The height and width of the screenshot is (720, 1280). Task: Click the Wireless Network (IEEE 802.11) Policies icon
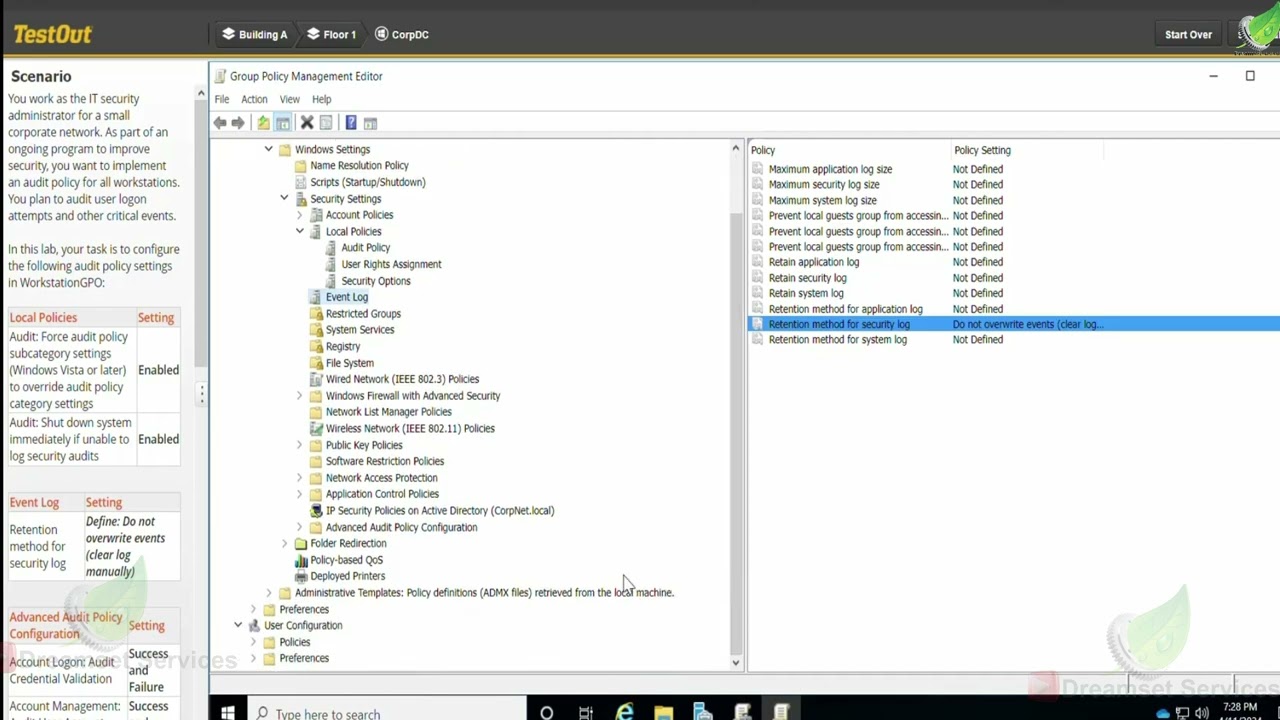(316, 428)
